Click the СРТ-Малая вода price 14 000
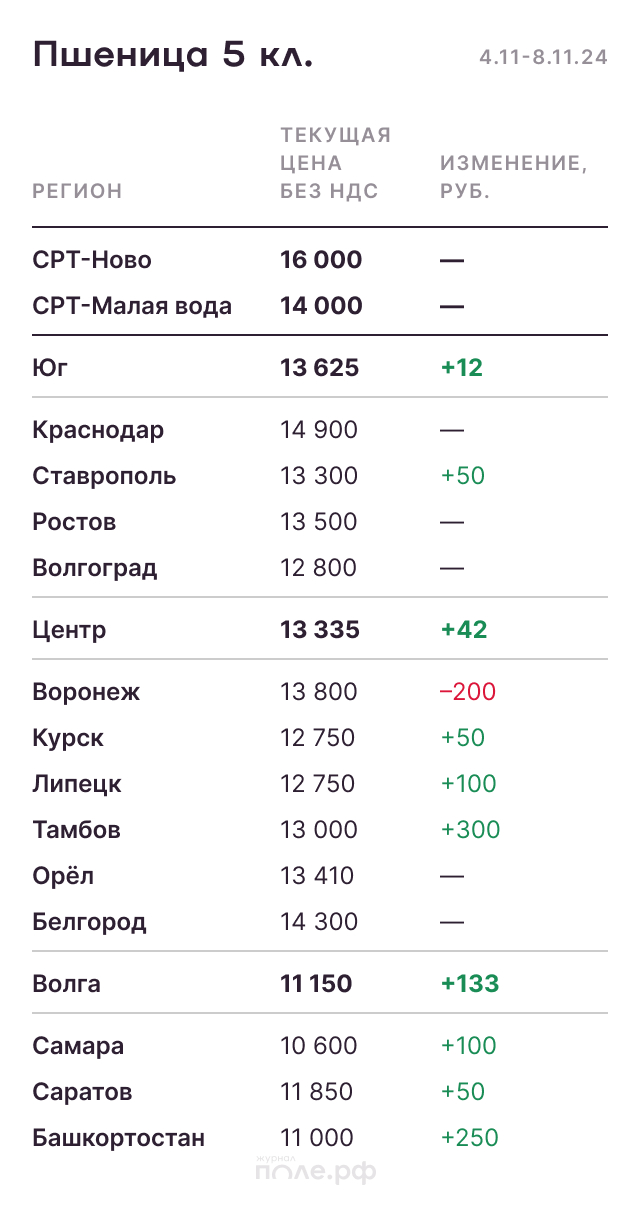The height and width of the screenshot is (1208, 640). [321, 306]
